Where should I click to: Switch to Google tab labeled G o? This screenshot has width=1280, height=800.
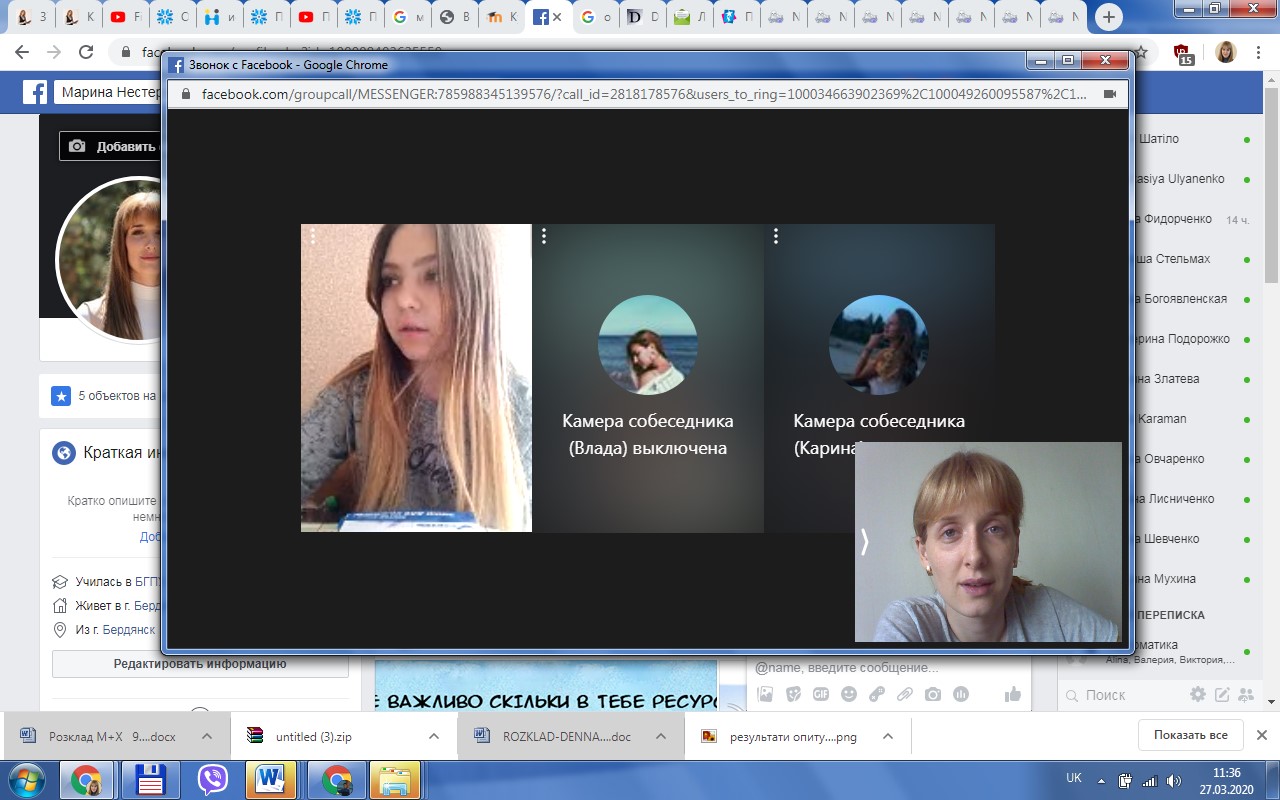pos(597,17)
